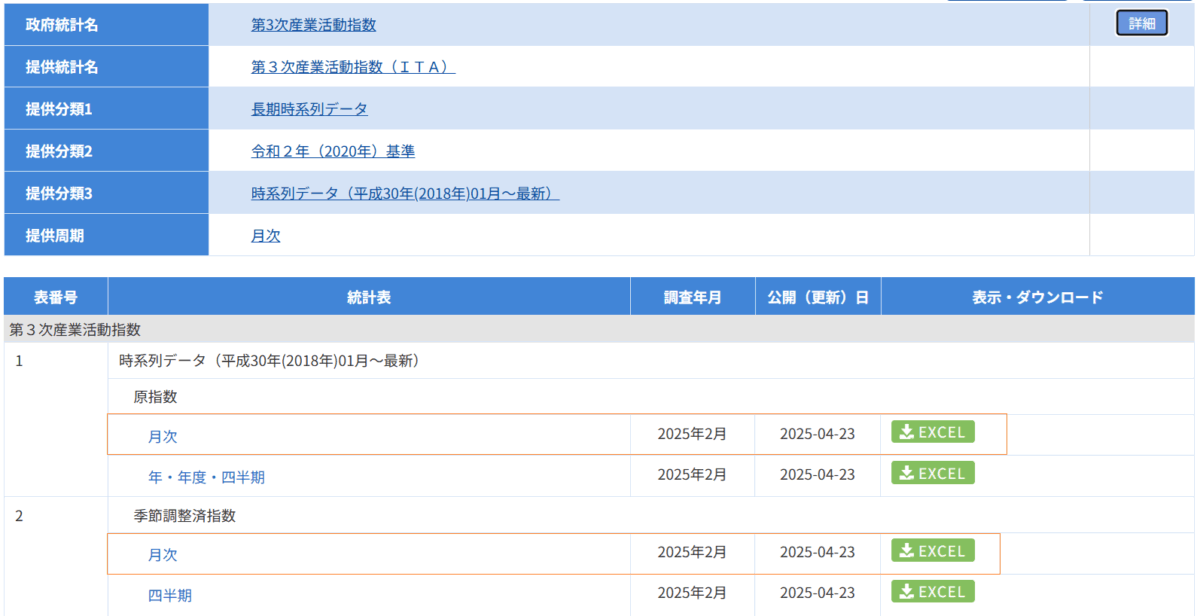Click the 表番号 column header

[56, 297]
